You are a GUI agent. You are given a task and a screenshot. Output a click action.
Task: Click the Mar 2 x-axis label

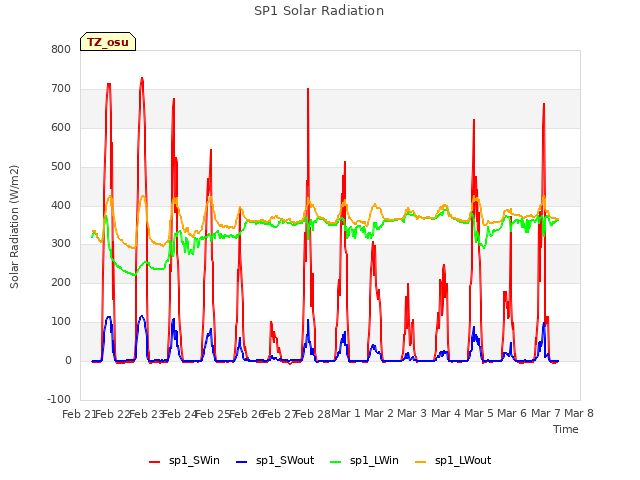379,413
